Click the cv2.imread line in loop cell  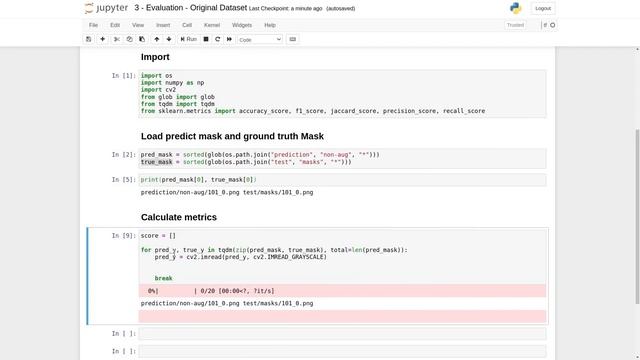[240, 257]
